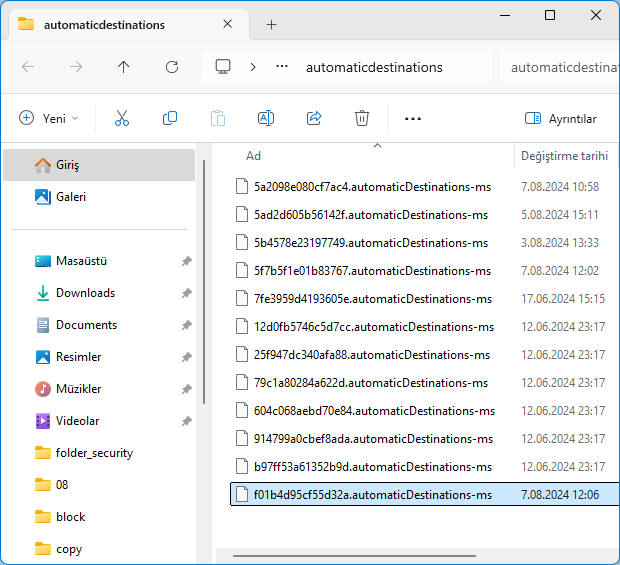Sort by Değiştirme tarihi column

click(564, 156)
